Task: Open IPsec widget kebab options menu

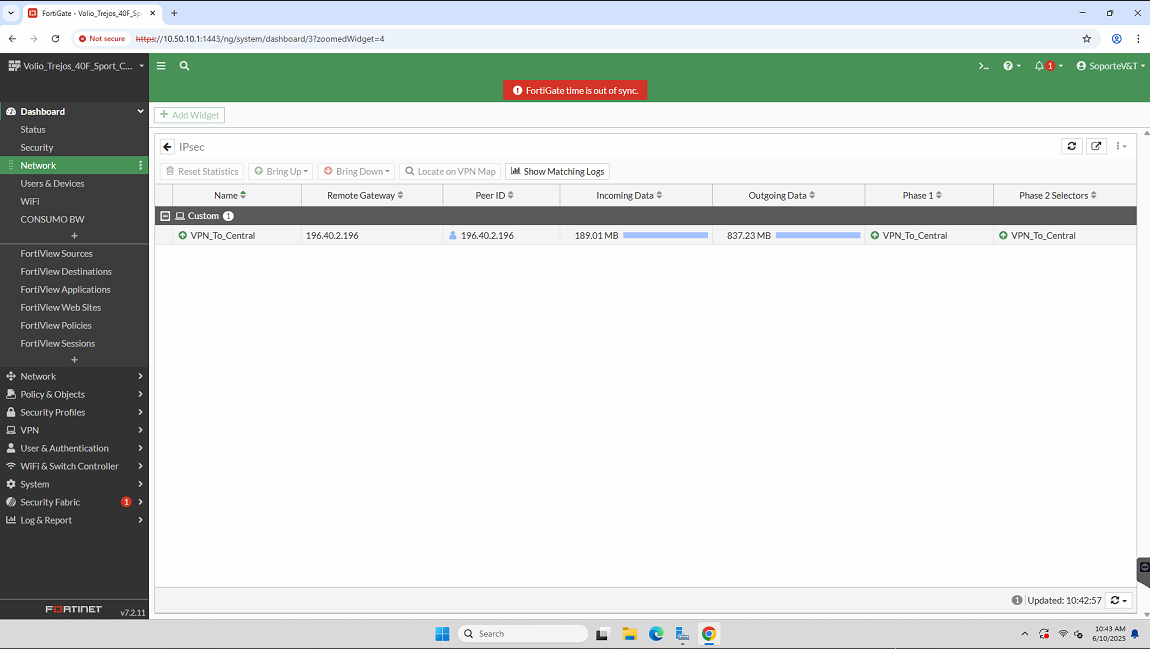Action: click(1121, 146)
